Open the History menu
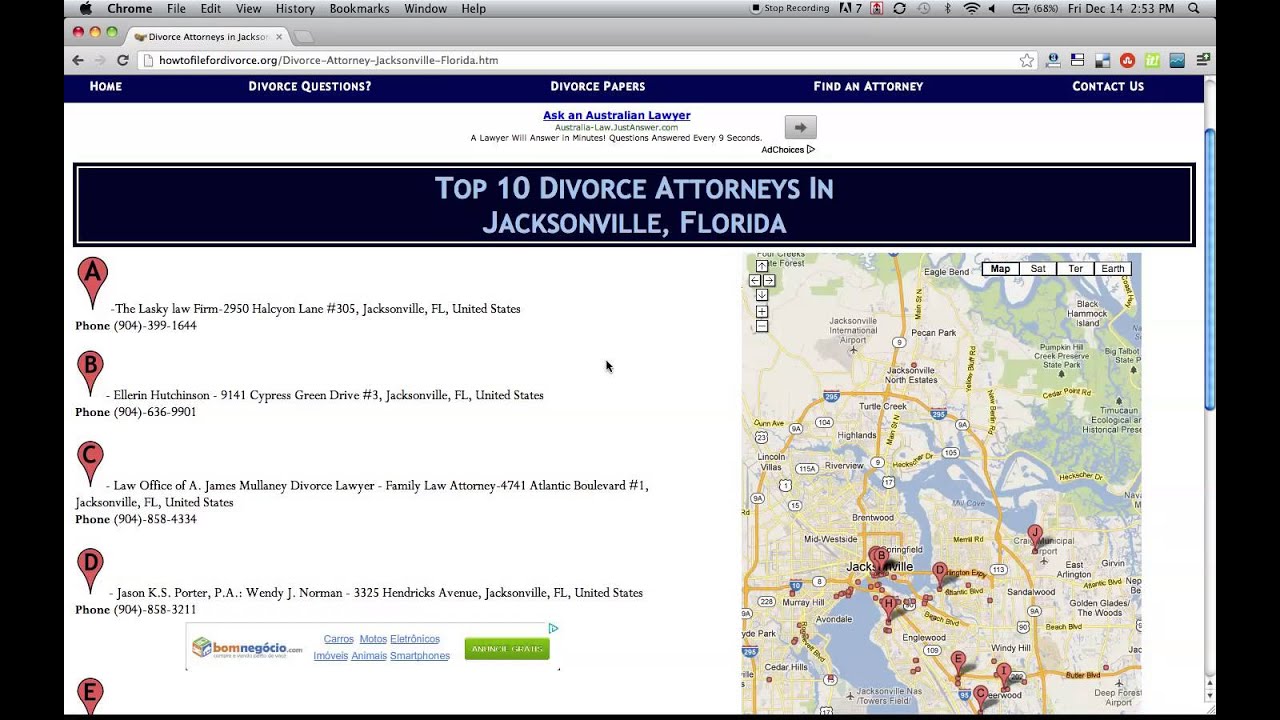 pos(295,8)
